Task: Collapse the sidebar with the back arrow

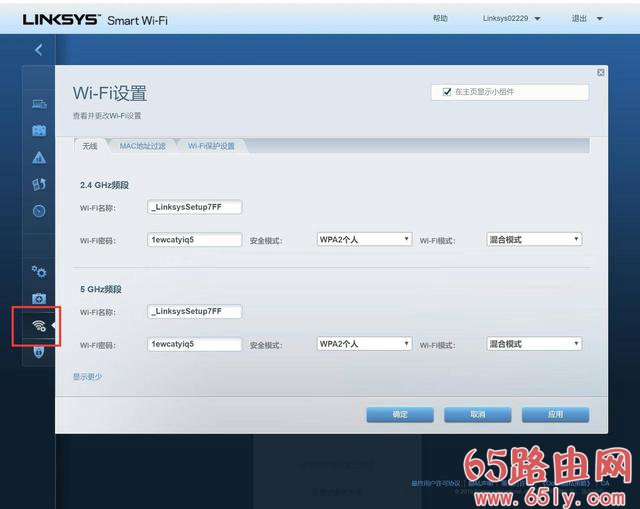Action: tap(39, 50)
